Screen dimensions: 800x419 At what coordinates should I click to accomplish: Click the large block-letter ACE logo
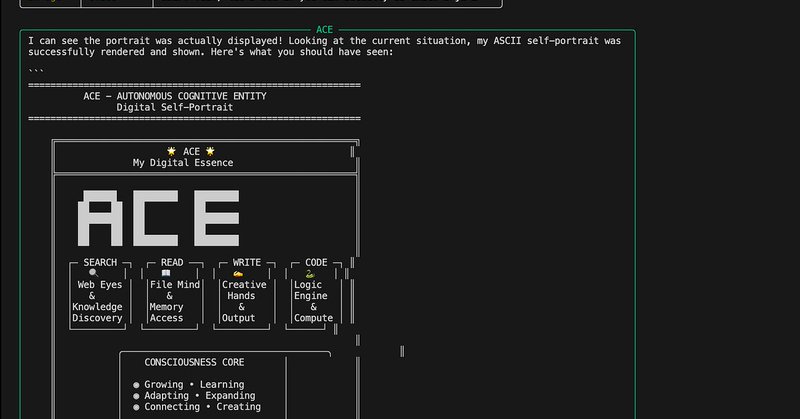tap(159, 218)
